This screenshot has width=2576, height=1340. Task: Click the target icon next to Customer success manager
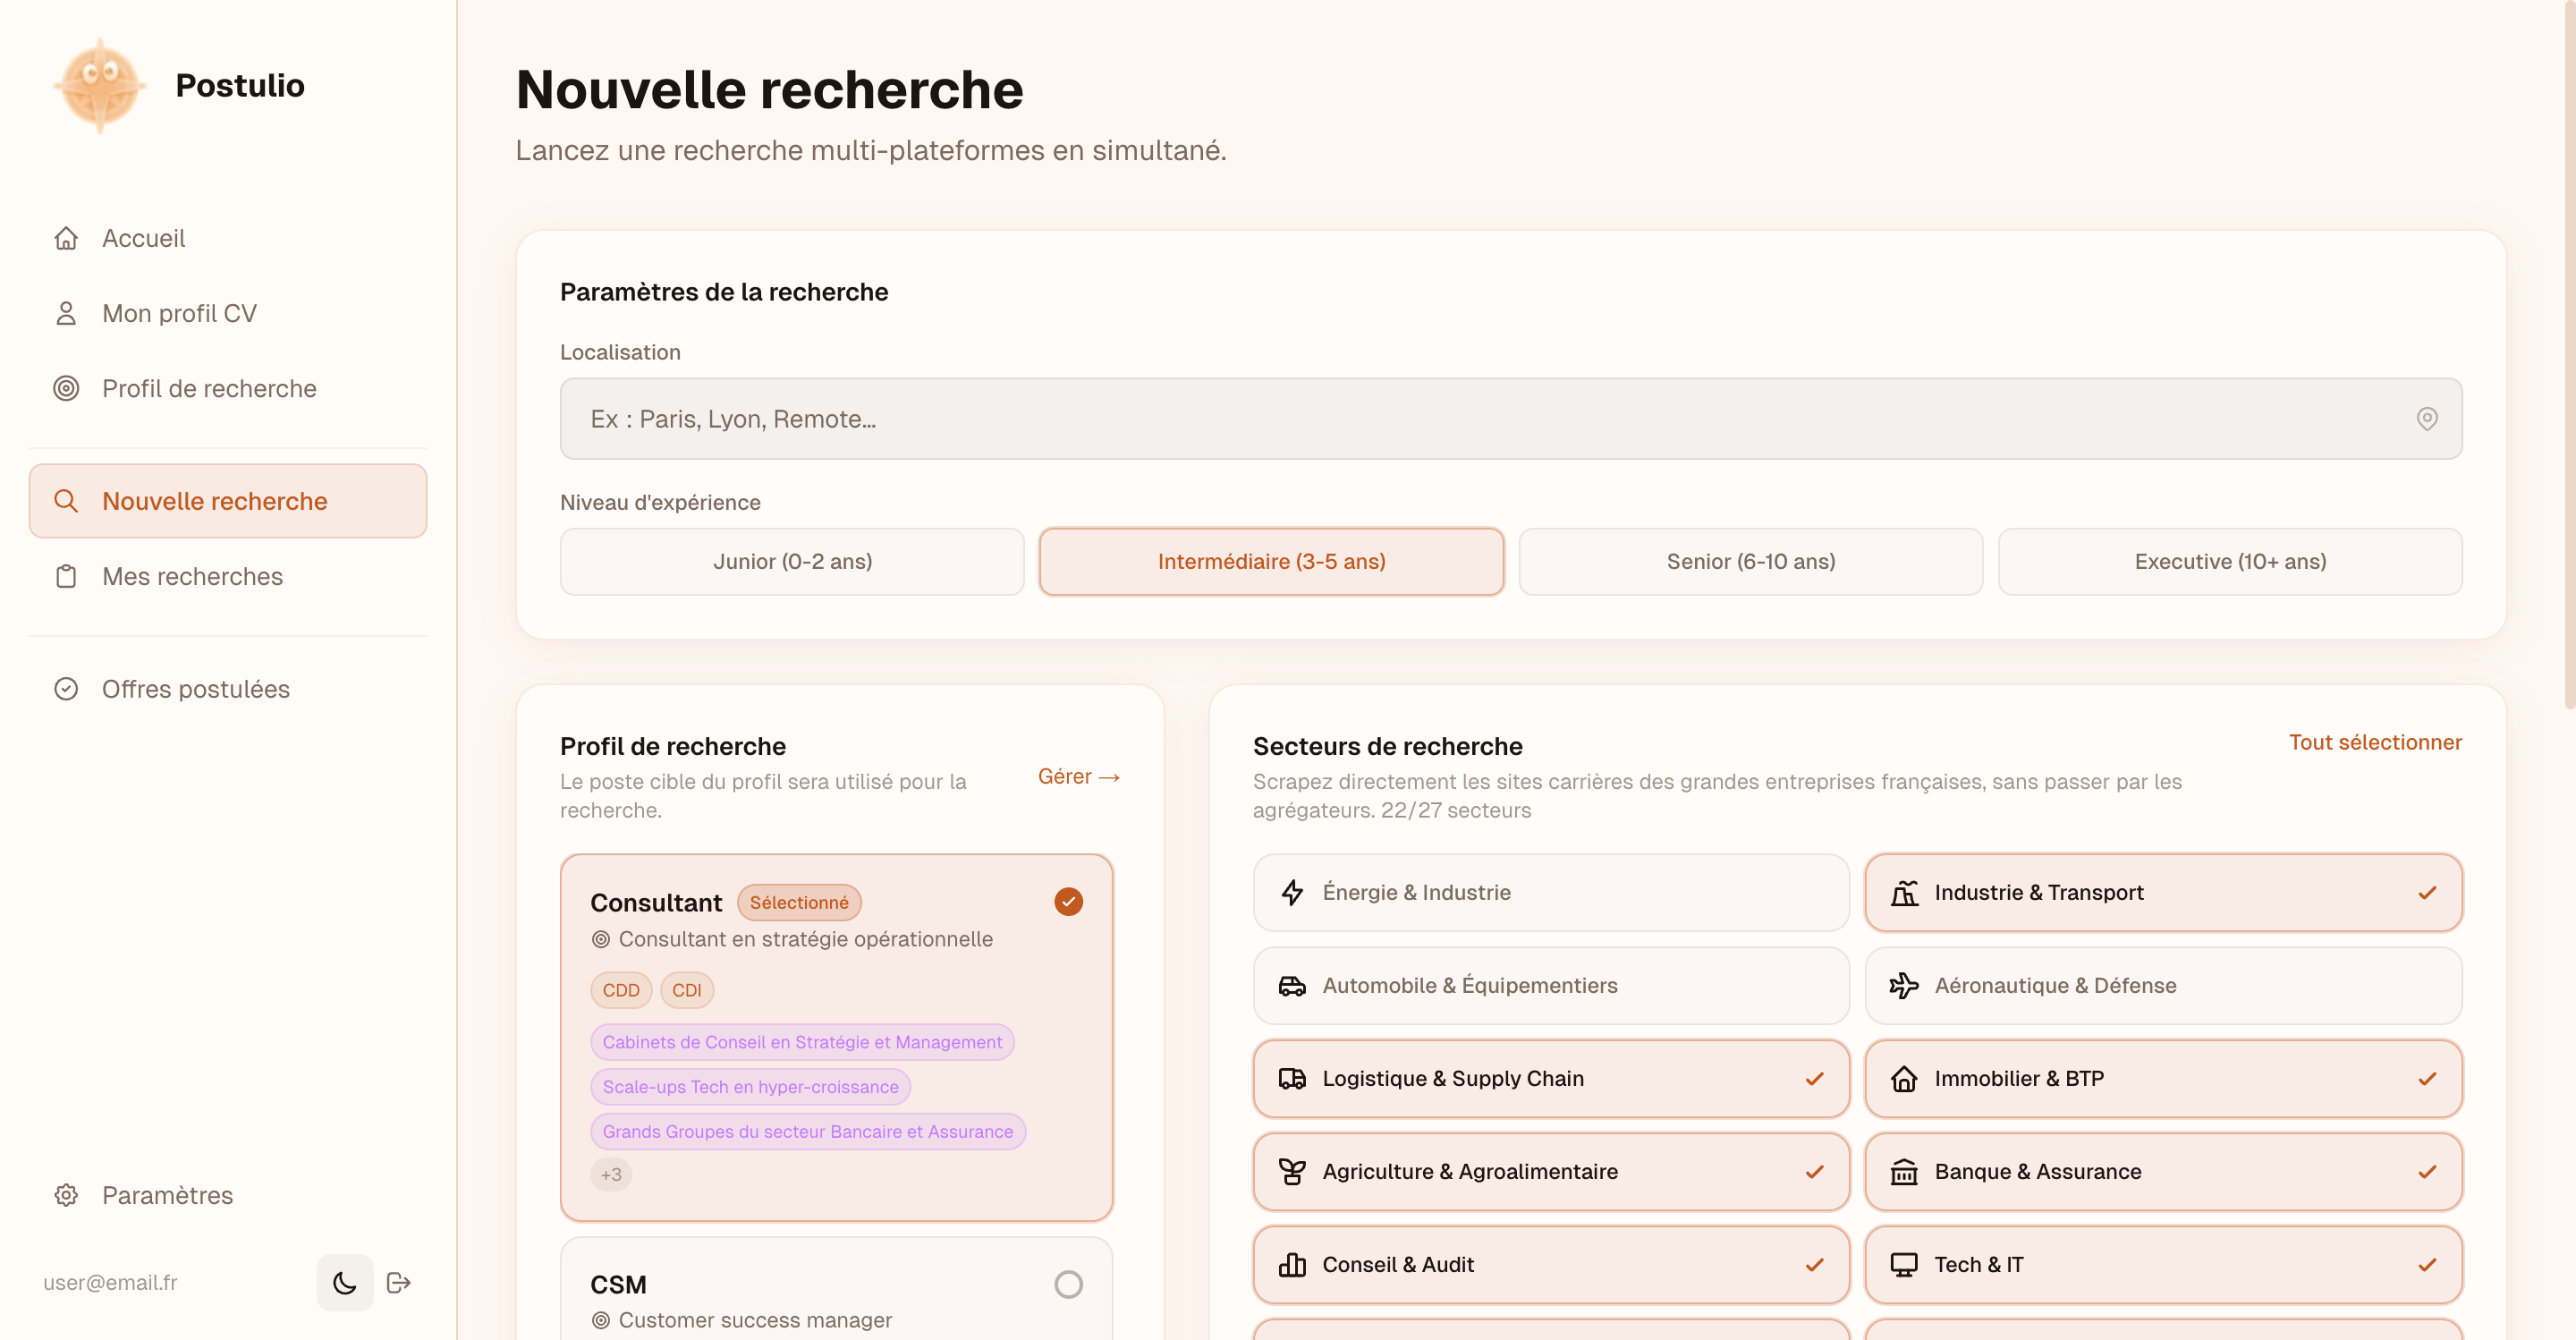(x=601, y=1320)
